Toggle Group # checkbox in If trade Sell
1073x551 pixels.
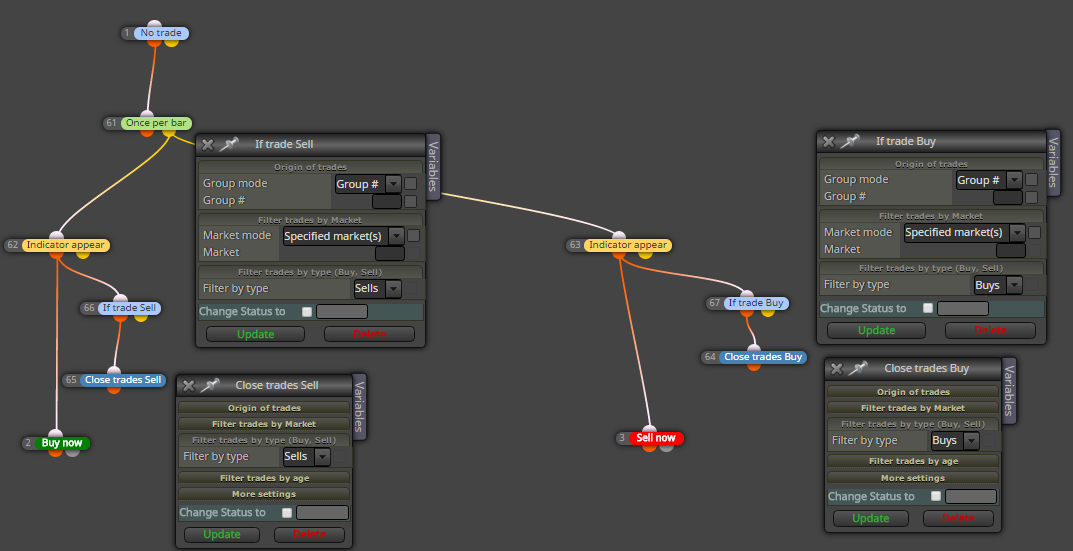(411, 201)
